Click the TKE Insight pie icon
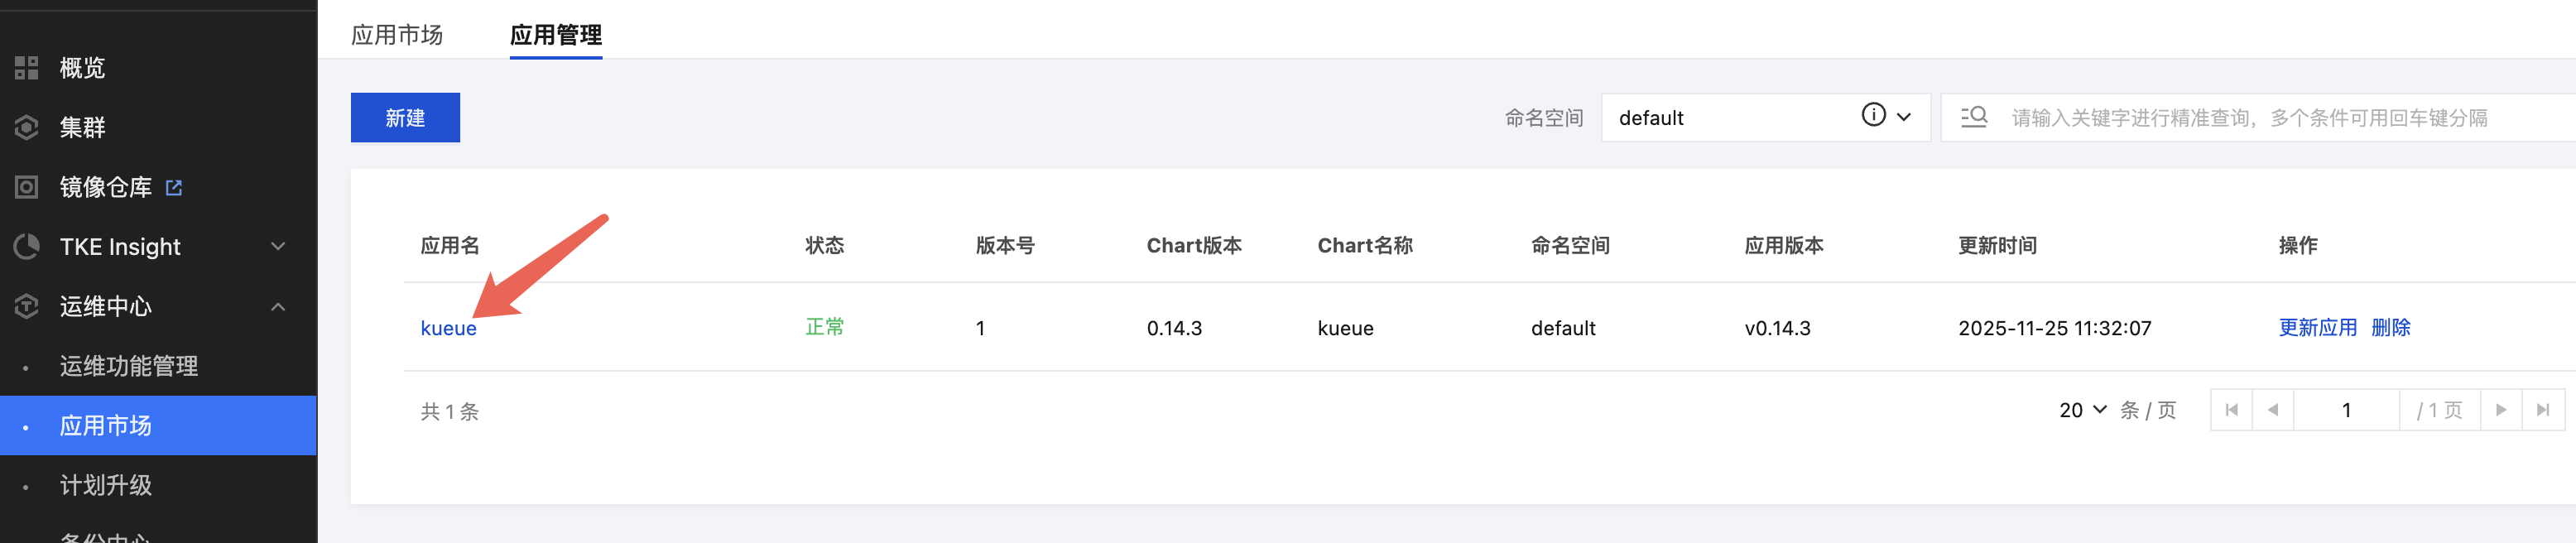This screenshot has height=543, width=2576. 27,247
